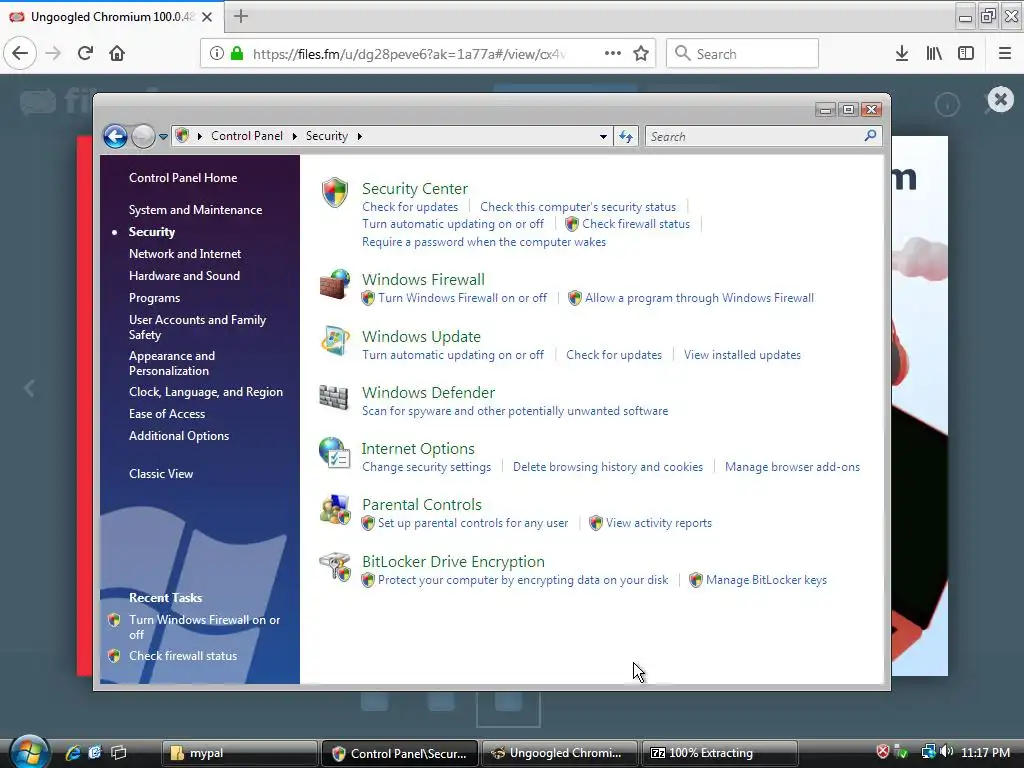The height and width of the screenshot is (768, 1024).
Task: Focus the Control Panel search field
Action: click(x=754, y=136)
